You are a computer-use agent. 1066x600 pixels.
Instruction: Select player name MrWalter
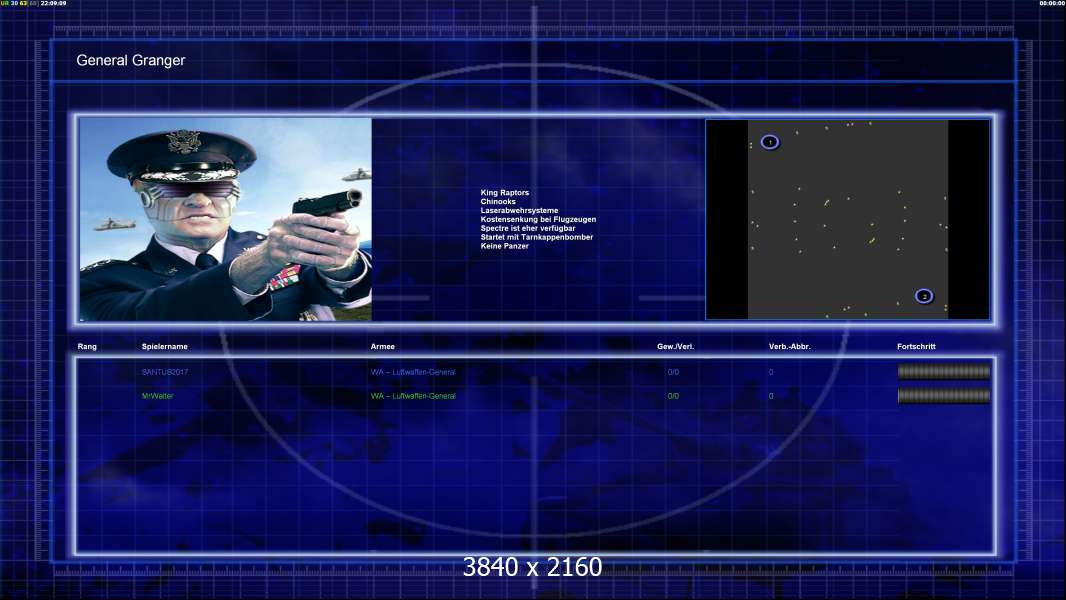(158, 396)
